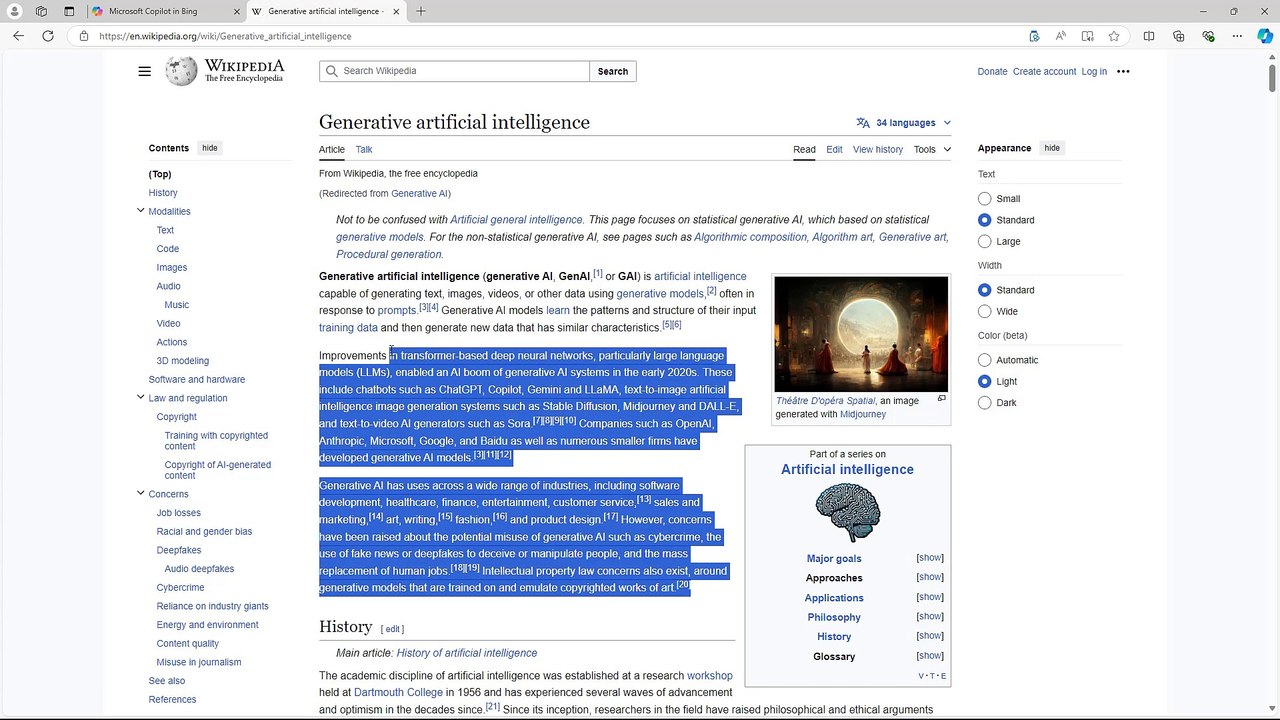Open the Edit tab
The width and height of the screenshot is (1280, 720).
click(834, 149)
